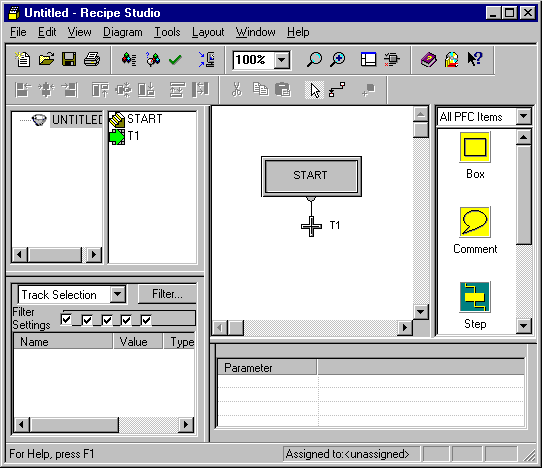Open the Tools menu
Screen dimensions: 542x468
pyautogui.click(x=167, y=32)
